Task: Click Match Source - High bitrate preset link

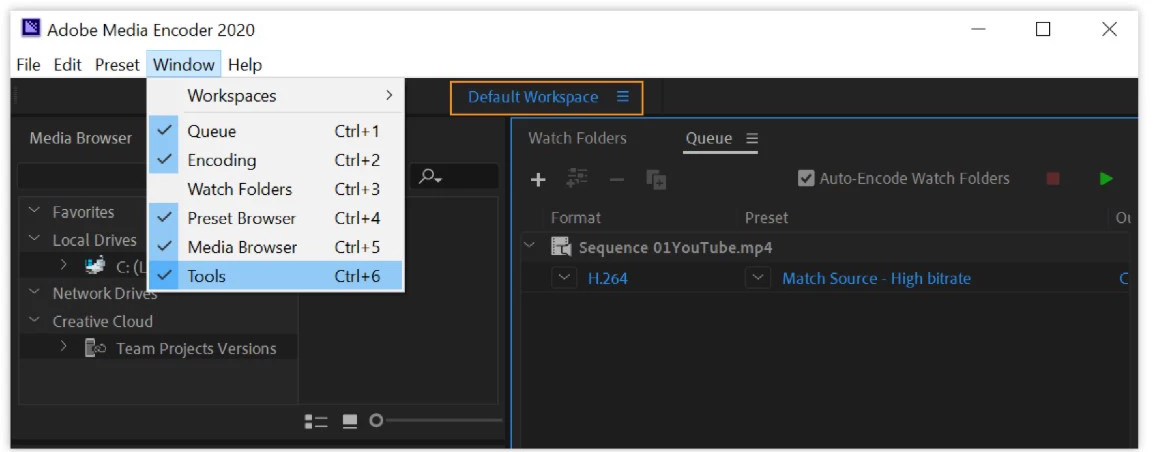Action: (x=877, y=279)
